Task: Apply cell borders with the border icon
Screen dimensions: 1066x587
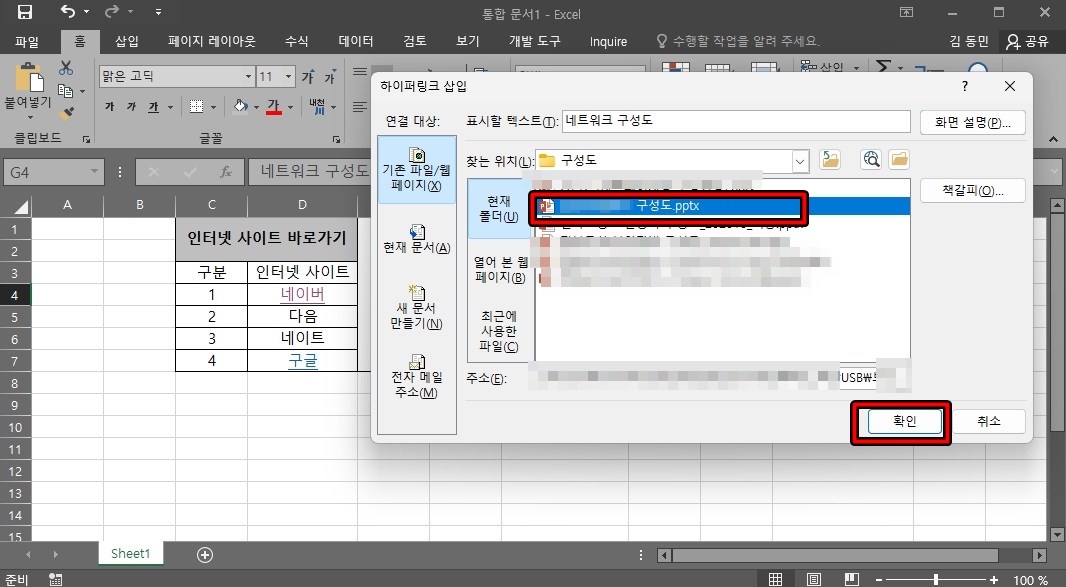Action: 196,106
